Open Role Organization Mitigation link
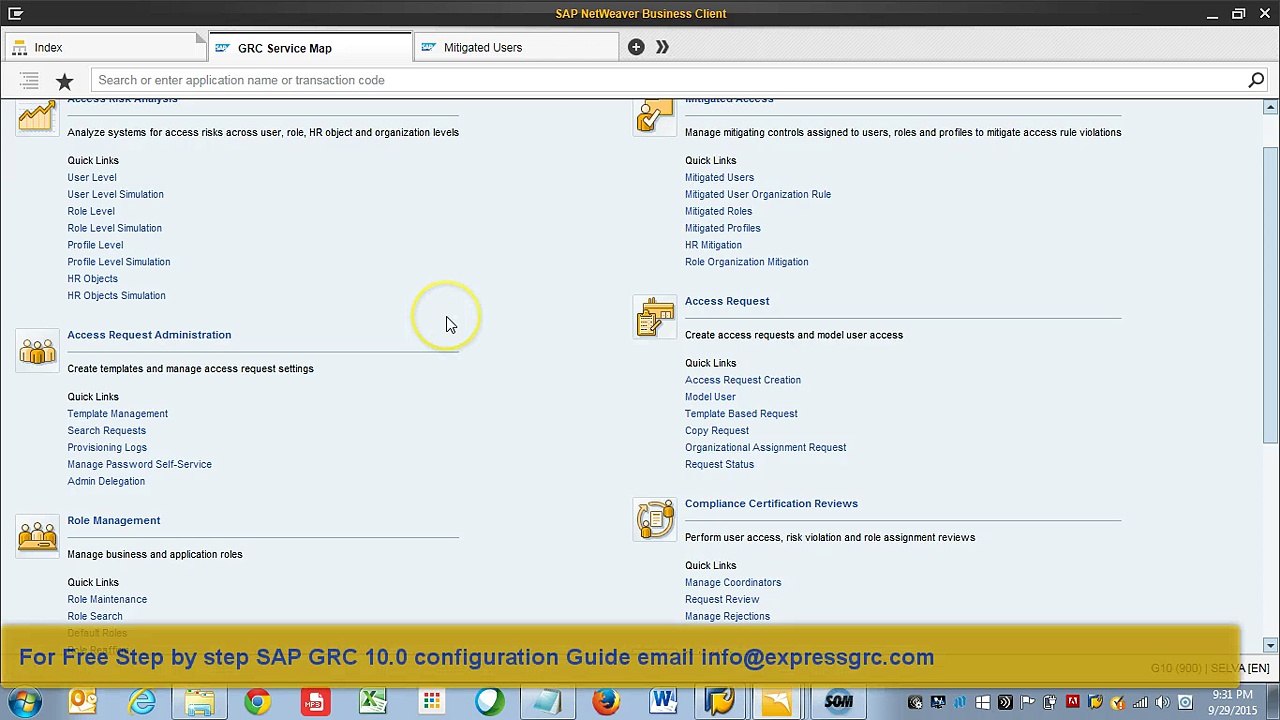Screen dimensions: 1280x720 pyautogui.click(x=747, y=262)
